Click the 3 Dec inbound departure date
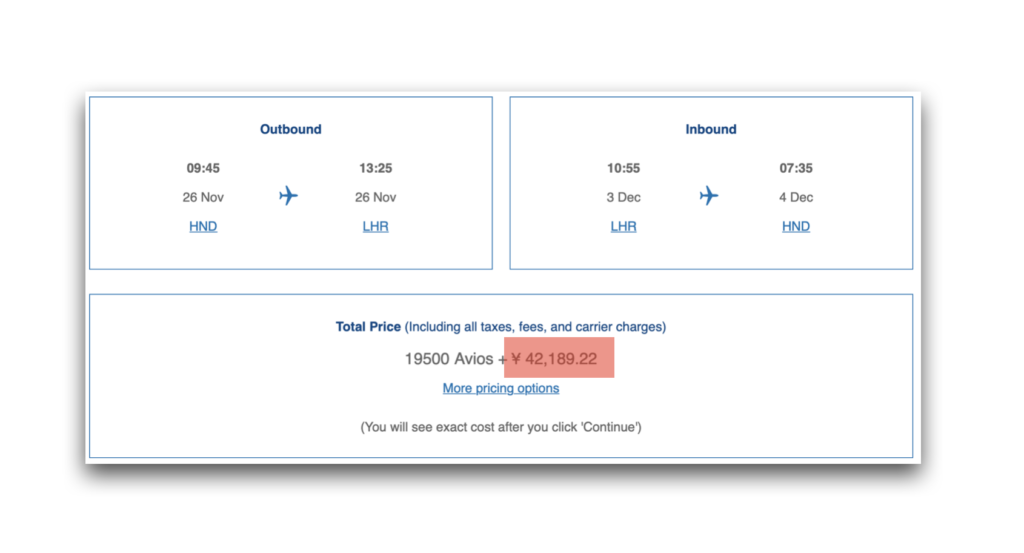 tap(624, 197)
